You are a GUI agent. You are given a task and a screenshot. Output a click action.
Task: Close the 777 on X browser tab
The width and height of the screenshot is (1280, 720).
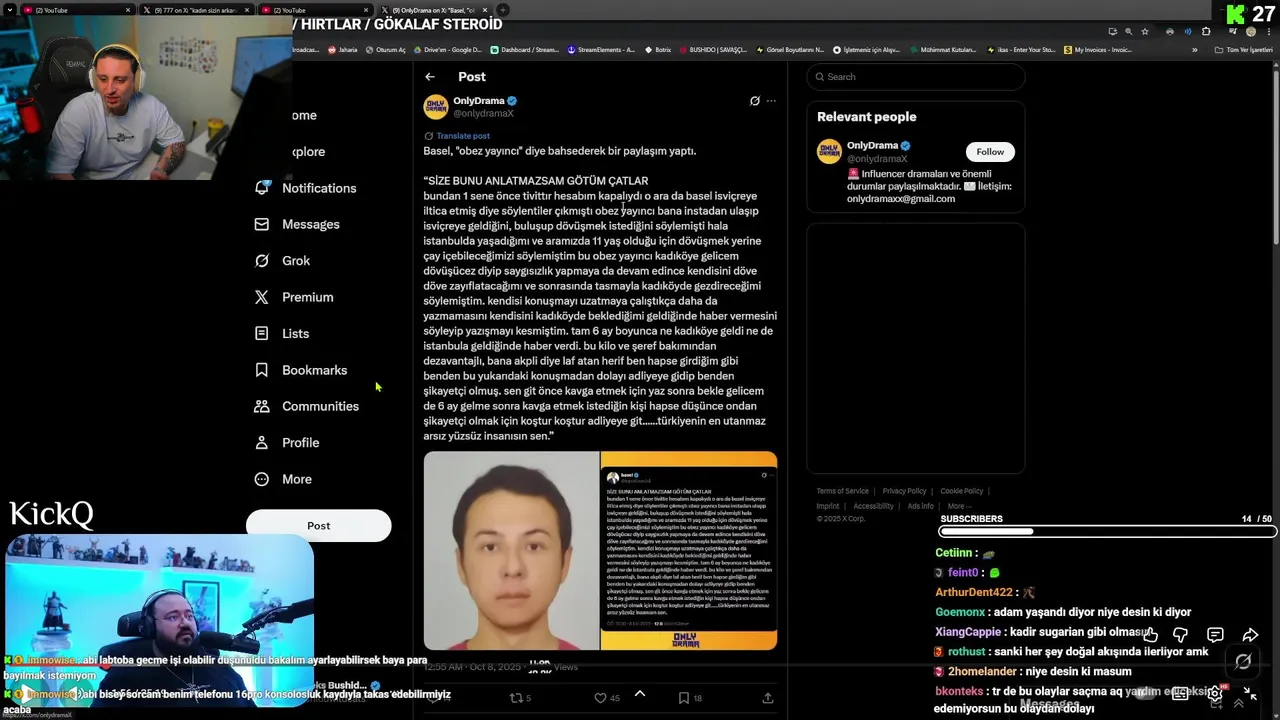245,10
